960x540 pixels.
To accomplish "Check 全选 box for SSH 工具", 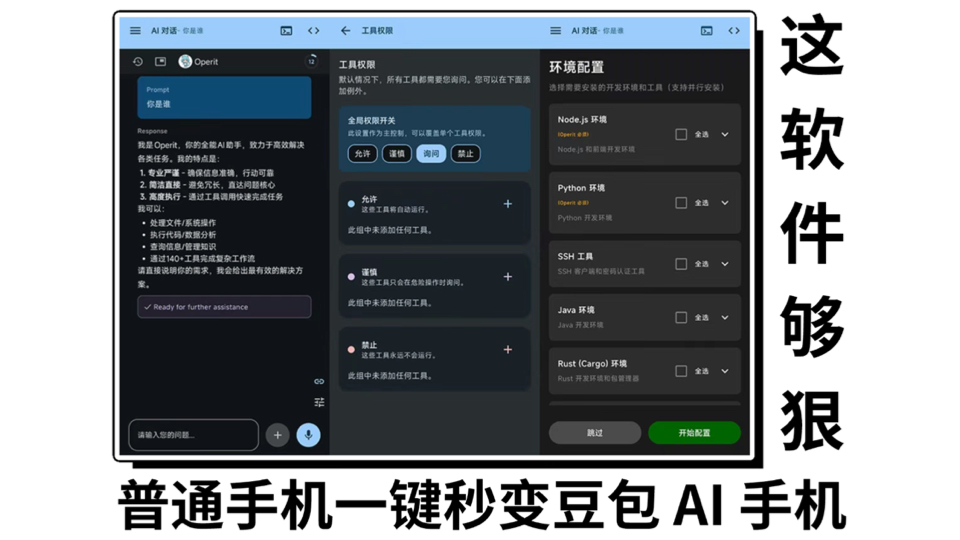I will [x=681, y=264].
